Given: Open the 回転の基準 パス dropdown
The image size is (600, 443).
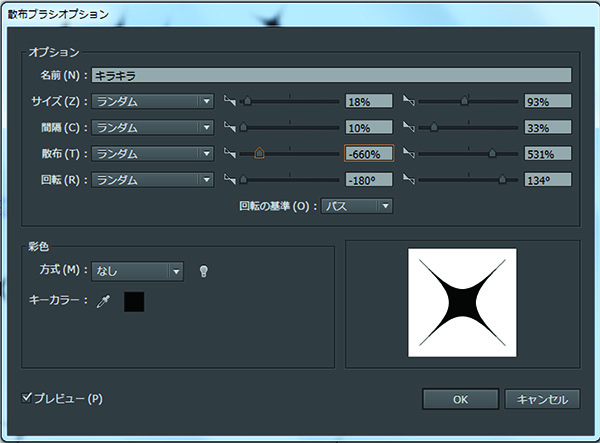Looking at the screenshot, I should 357,206.
